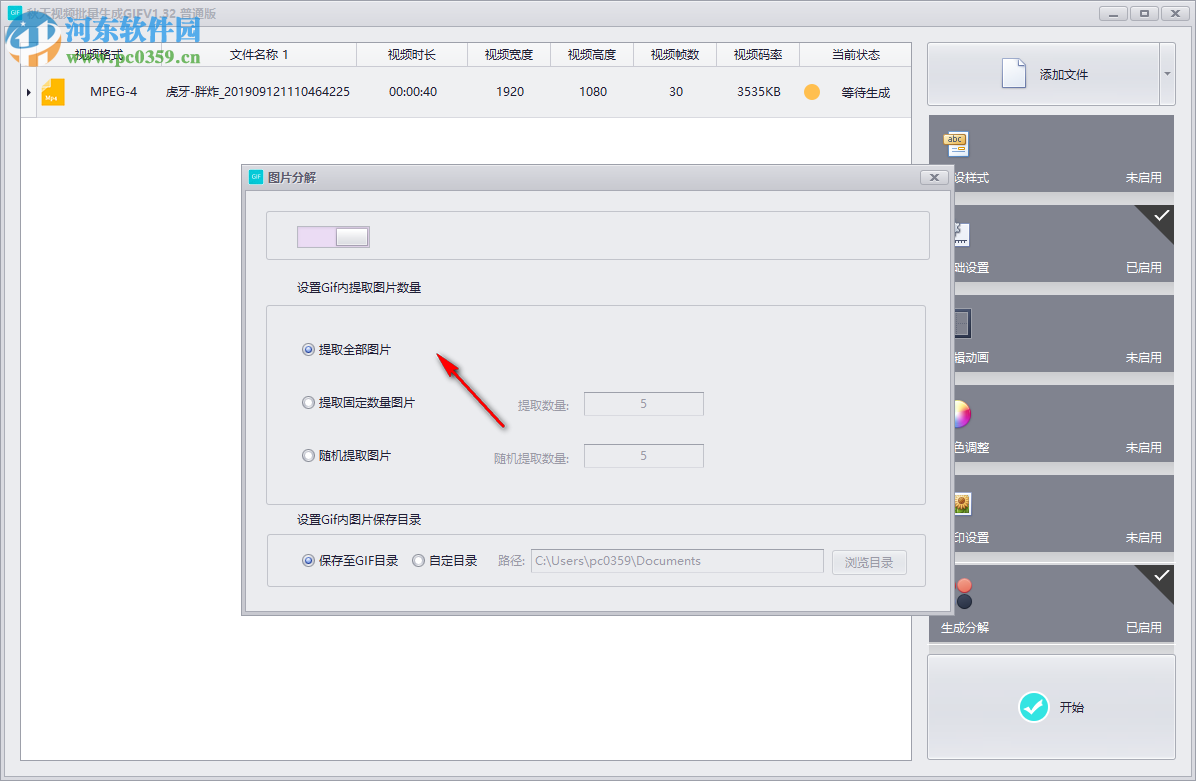Click the 添加文件 add file button
Screen dimensions: 1196x781
[x=1043, y=74]
